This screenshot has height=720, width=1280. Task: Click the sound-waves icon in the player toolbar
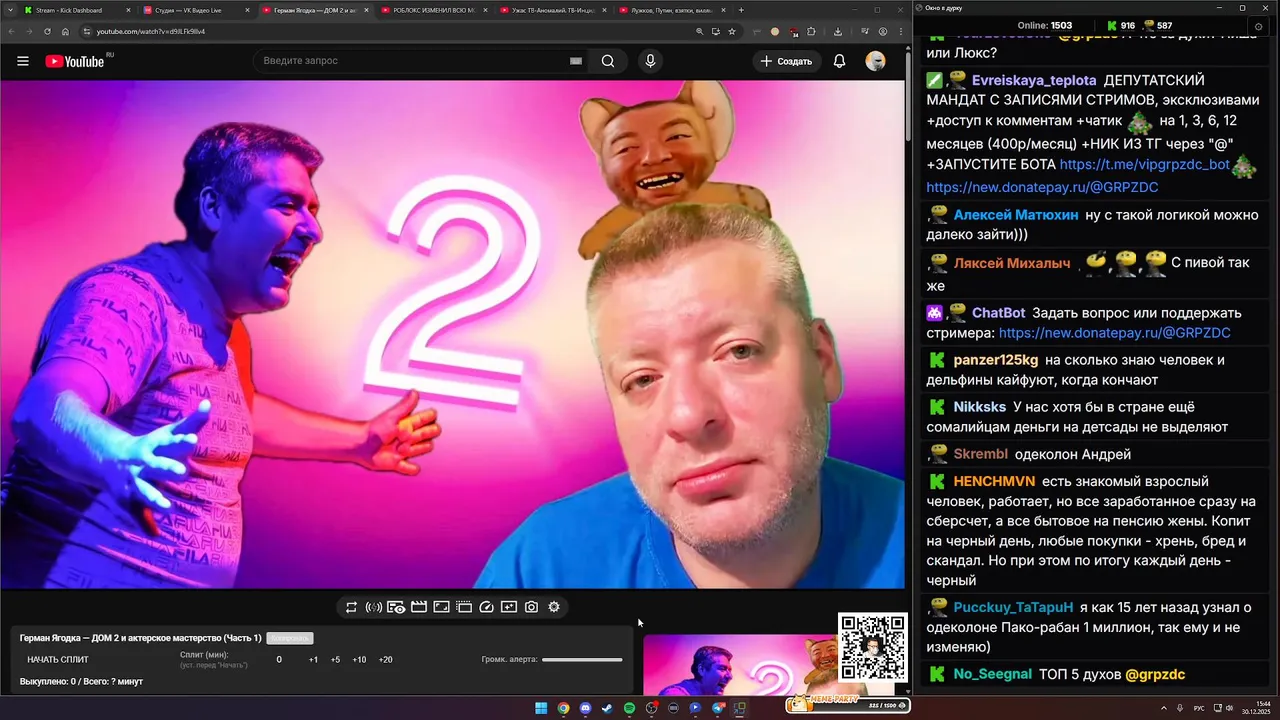click(x=373, y=607)
